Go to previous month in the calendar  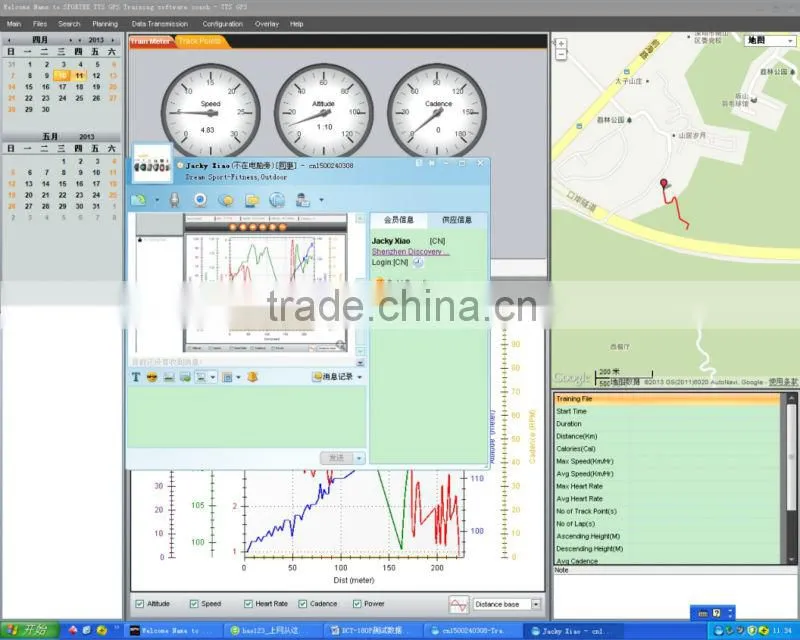point(9,40)
